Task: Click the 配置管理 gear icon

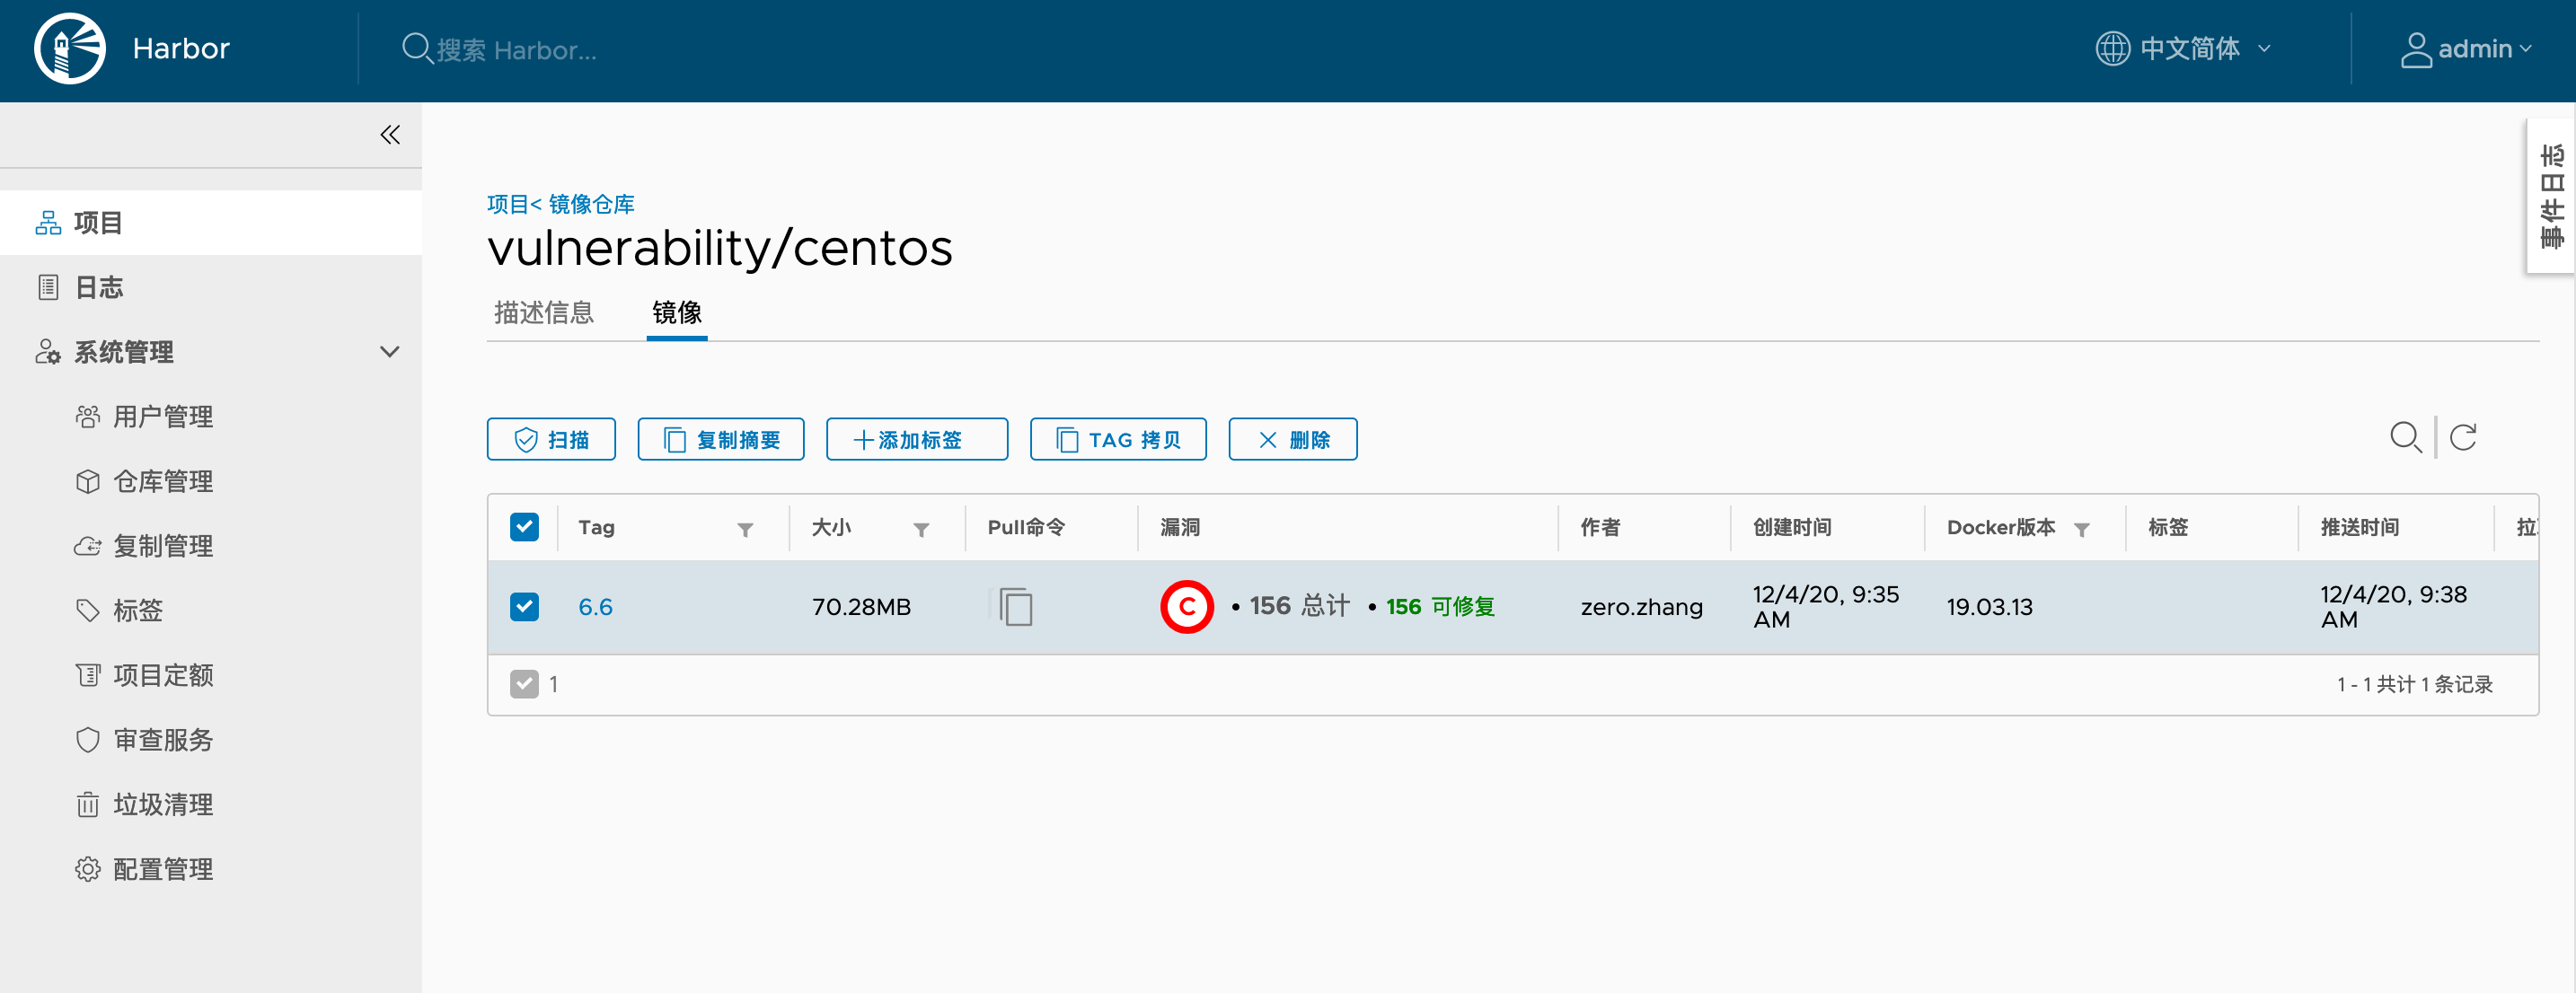Action: pyautogui.click(x=88, y=869)
